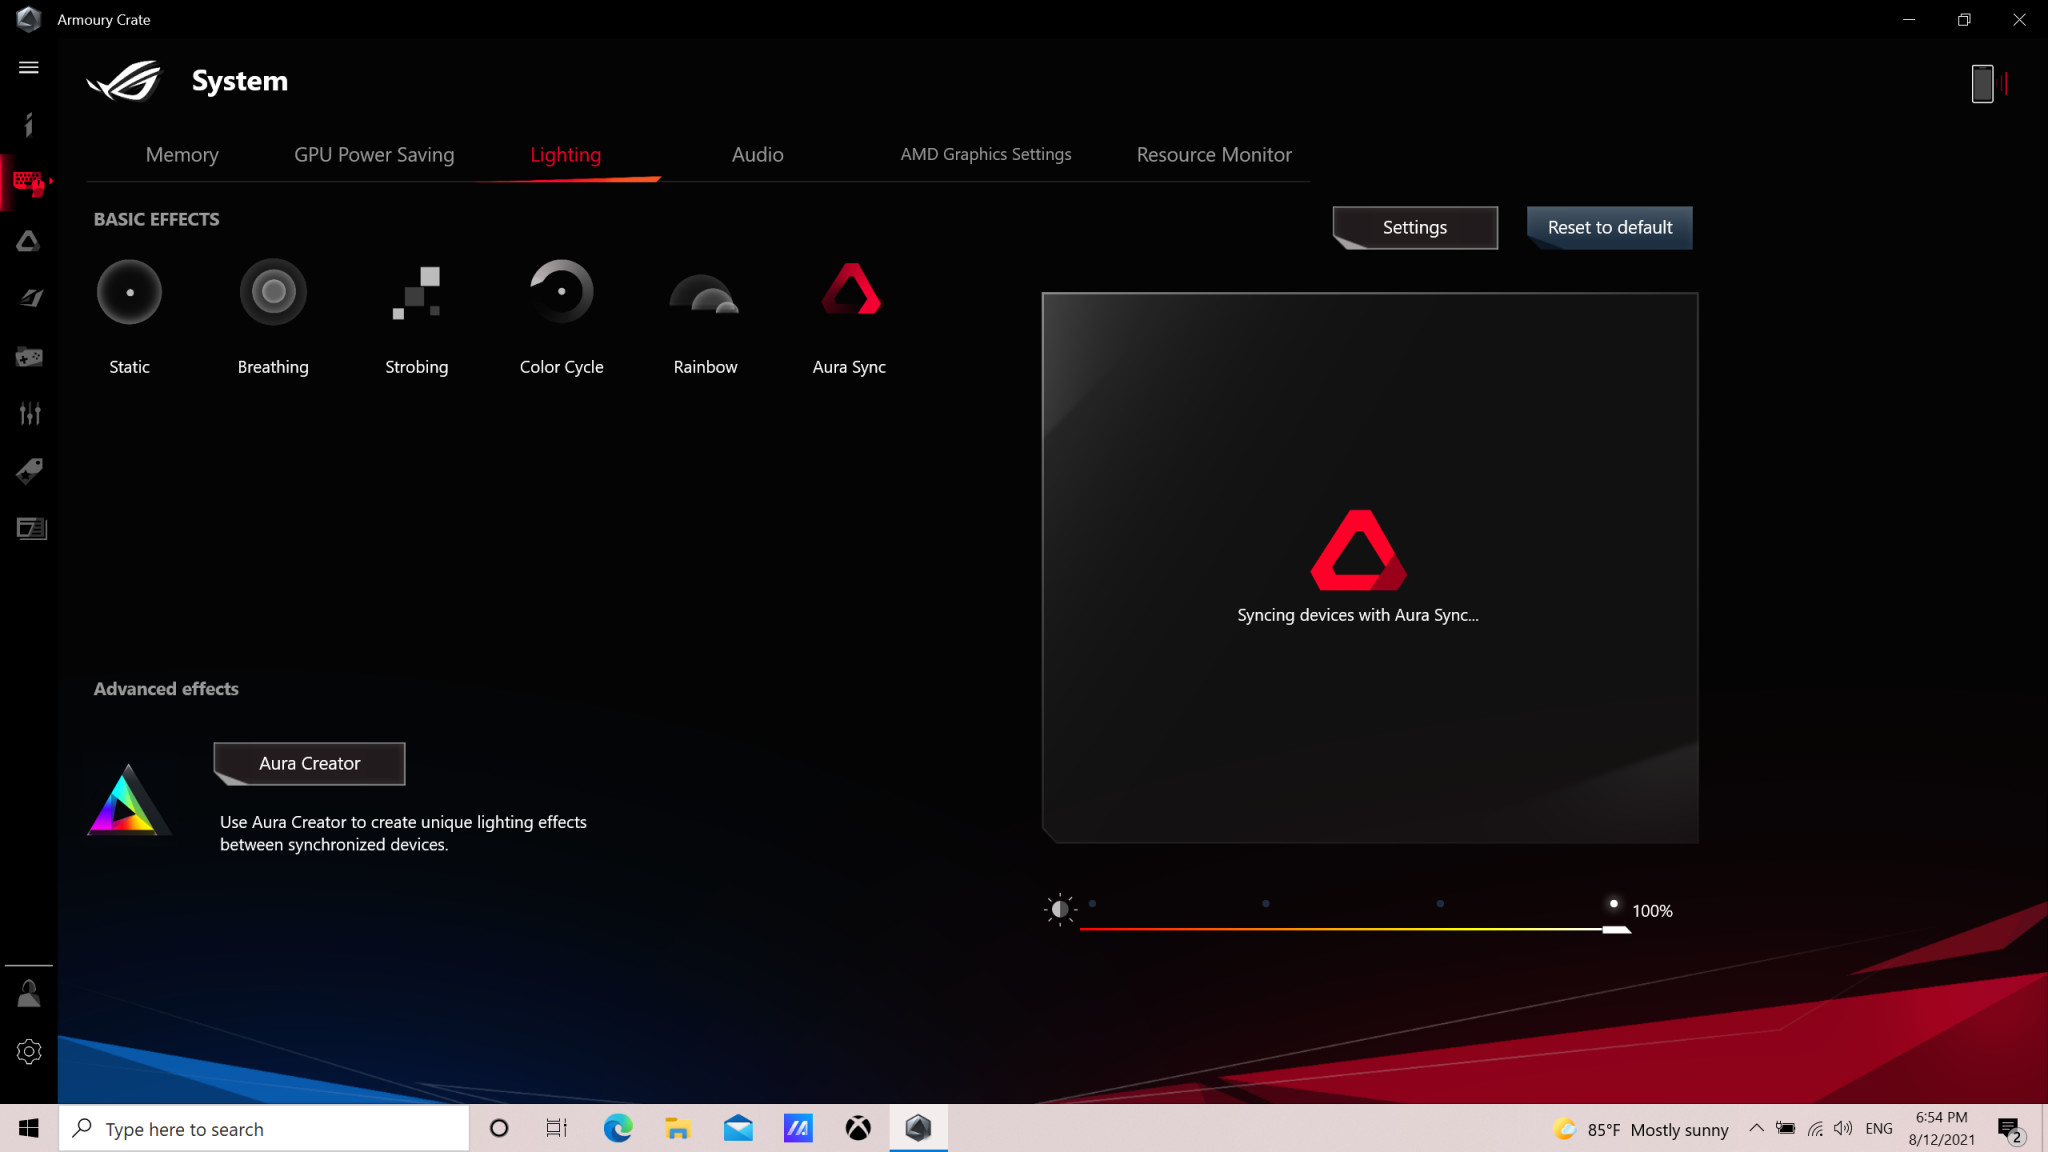
Task: Click the Windows search box
Action: point(264,1129)
